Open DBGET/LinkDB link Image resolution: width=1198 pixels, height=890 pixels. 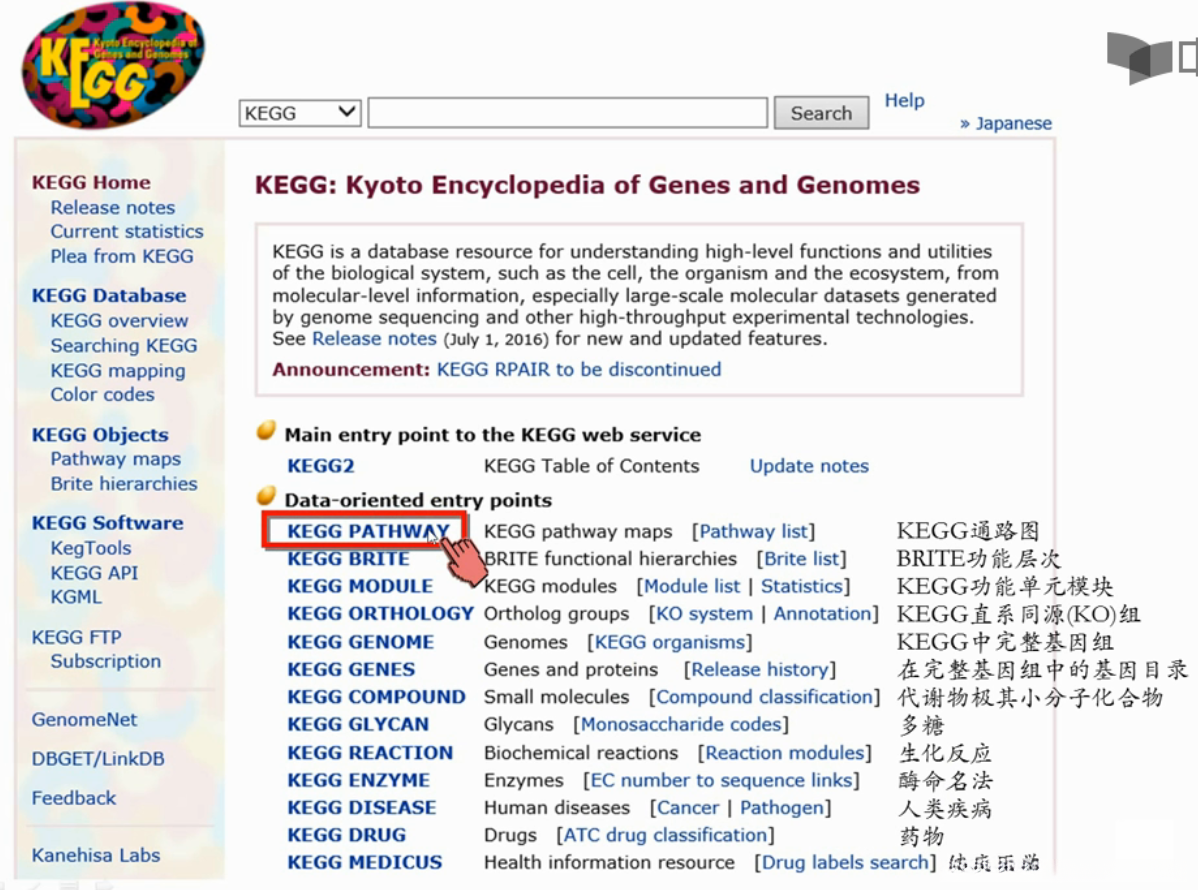coord(98,759)
